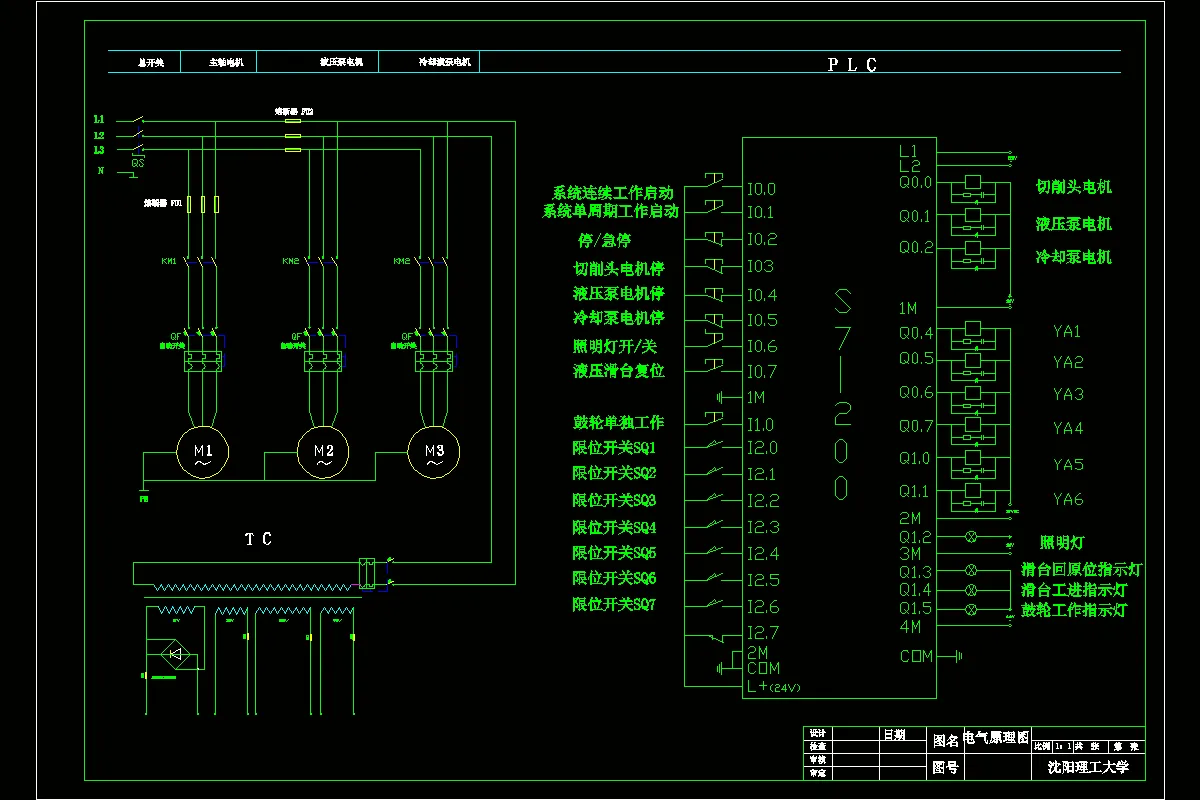Click the 系统单周期工作启动 input label
Screen dimensions: 1200x800
point(611,211)
